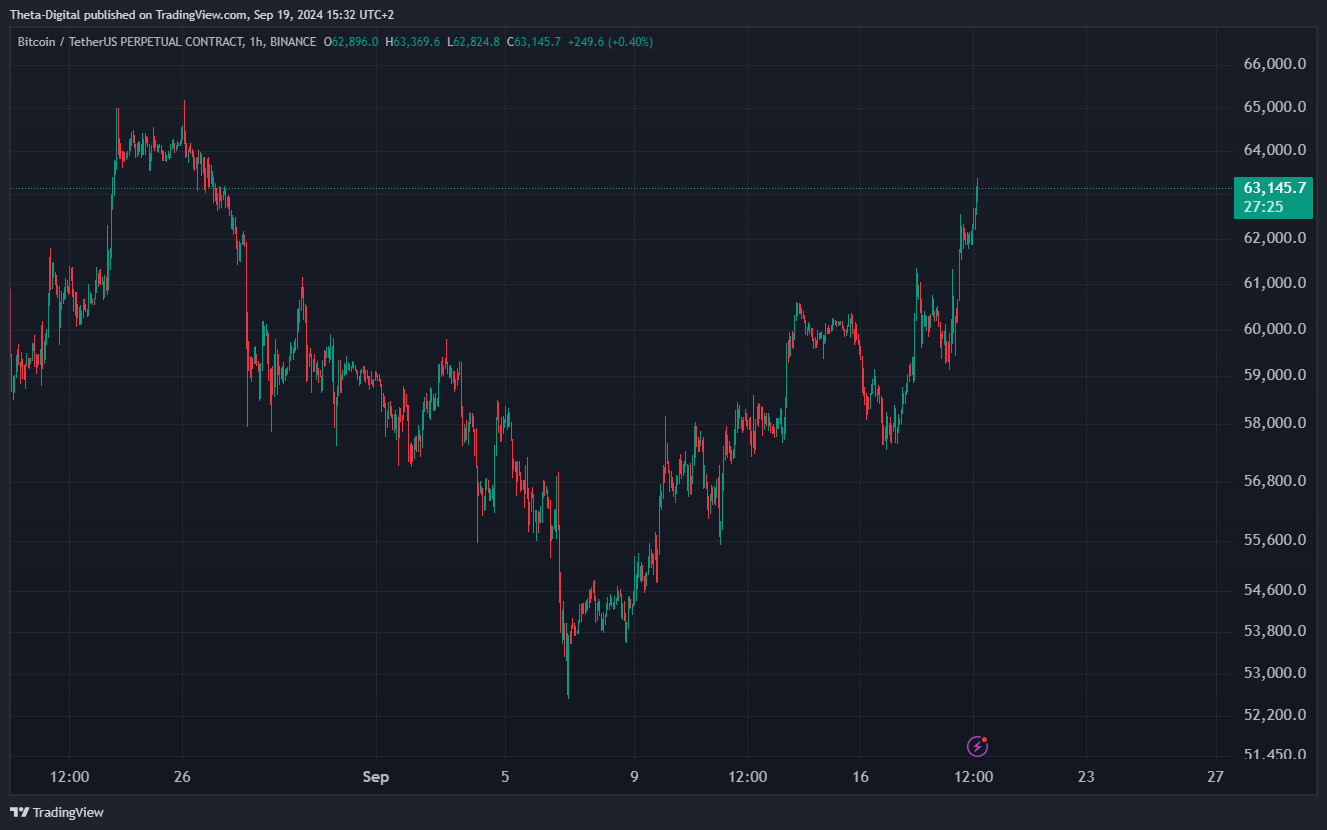Image resolution: width=1327 pixels, height=830 pixels.
Task: Click the Sep label on time axis
Action: click(x=376, y=777)
